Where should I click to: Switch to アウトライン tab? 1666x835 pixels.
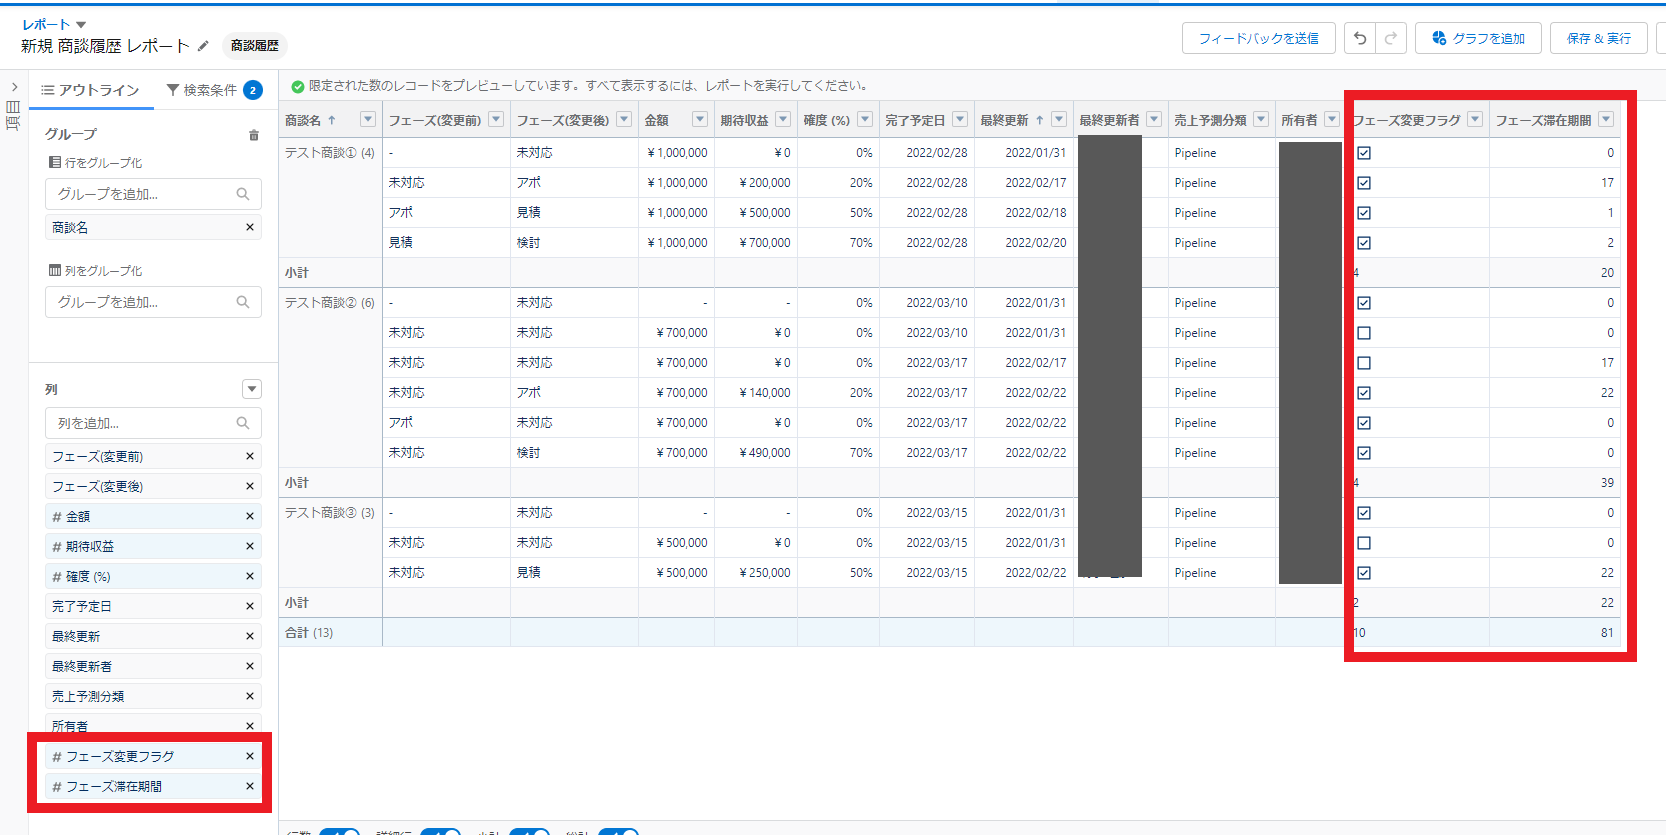point(90,90)
